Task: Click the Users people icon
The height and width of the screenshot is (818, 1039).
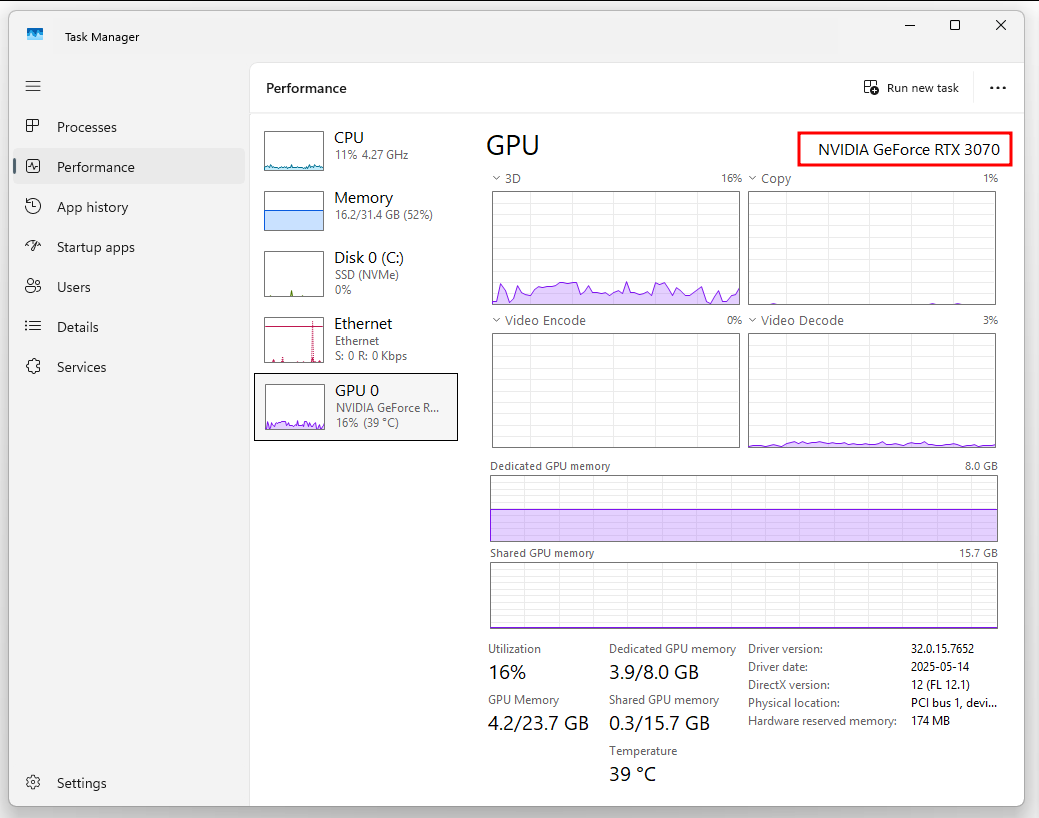Action: click(33, 286)
